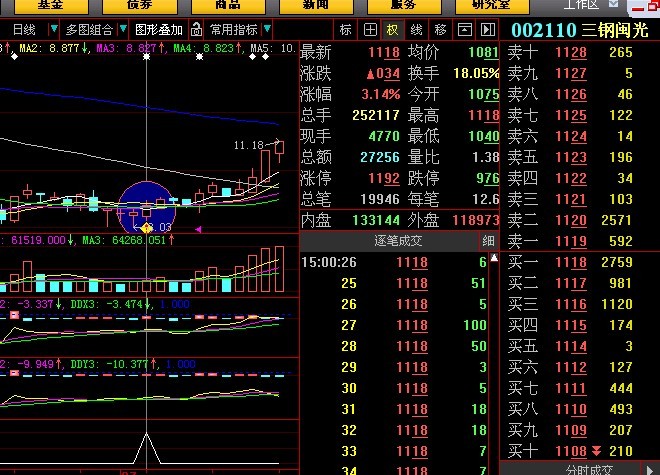Viewport: 660px width, 475px height.
Task: Click the 量比 value 1.38
Action: click(485, 157)
